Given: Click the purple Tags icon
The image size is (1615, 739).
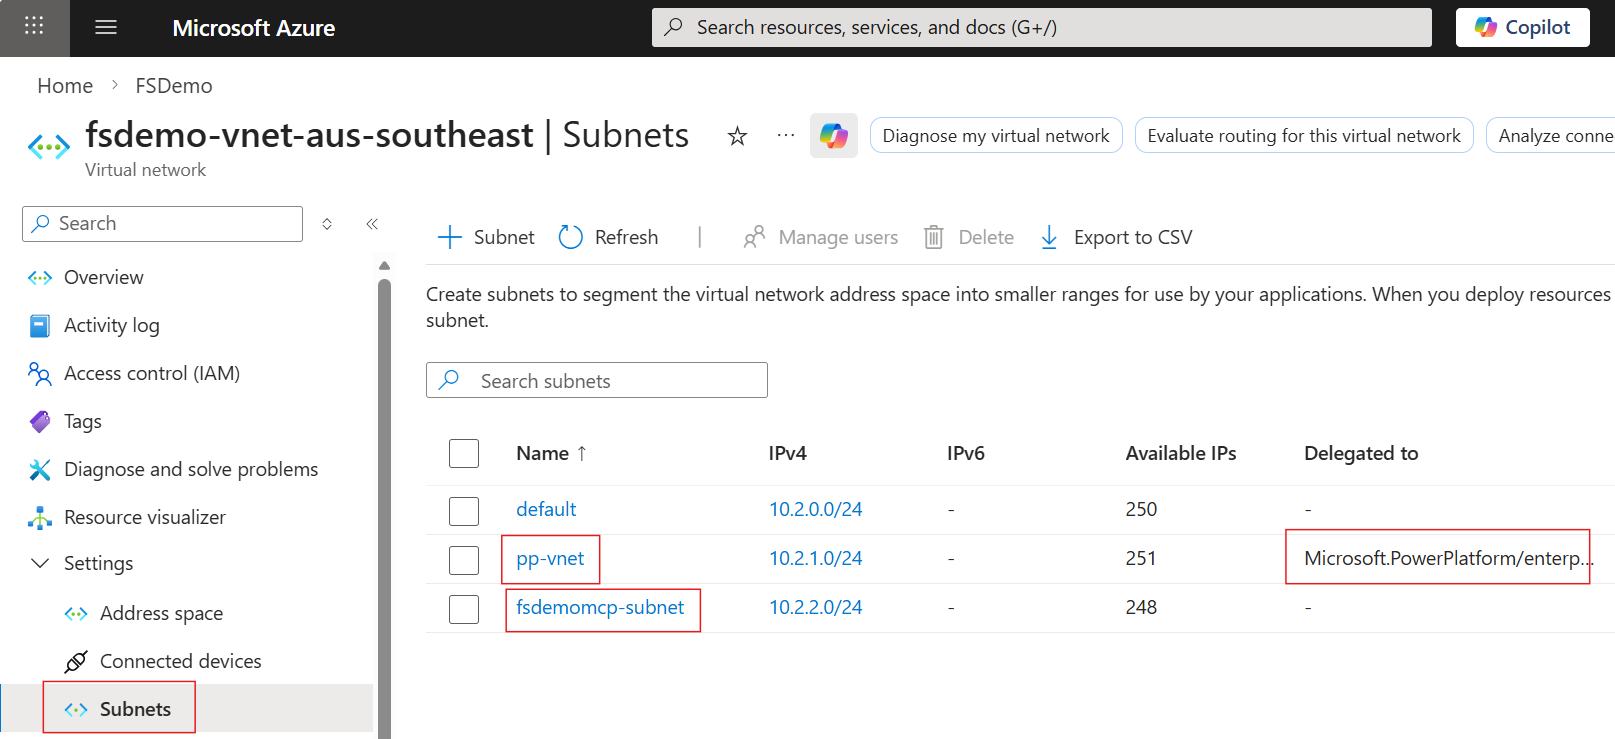Looking at the screenshot, I should coord(40,421).
